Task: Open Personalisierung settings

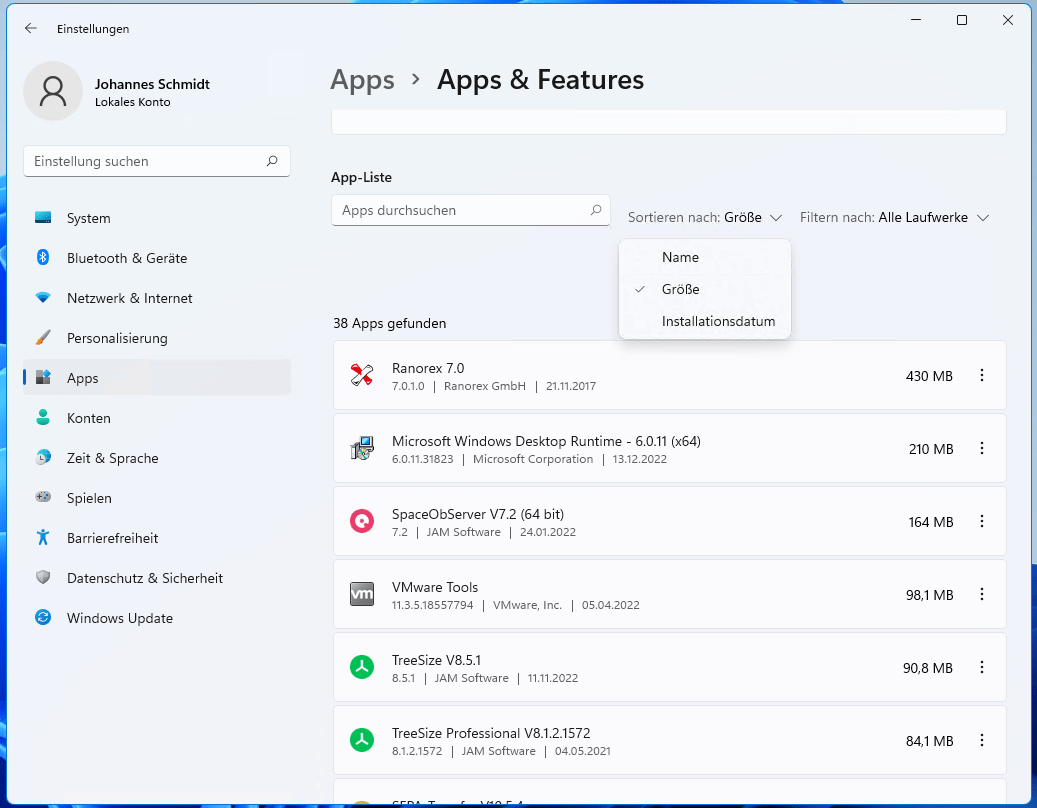Action: click(157, 338)
